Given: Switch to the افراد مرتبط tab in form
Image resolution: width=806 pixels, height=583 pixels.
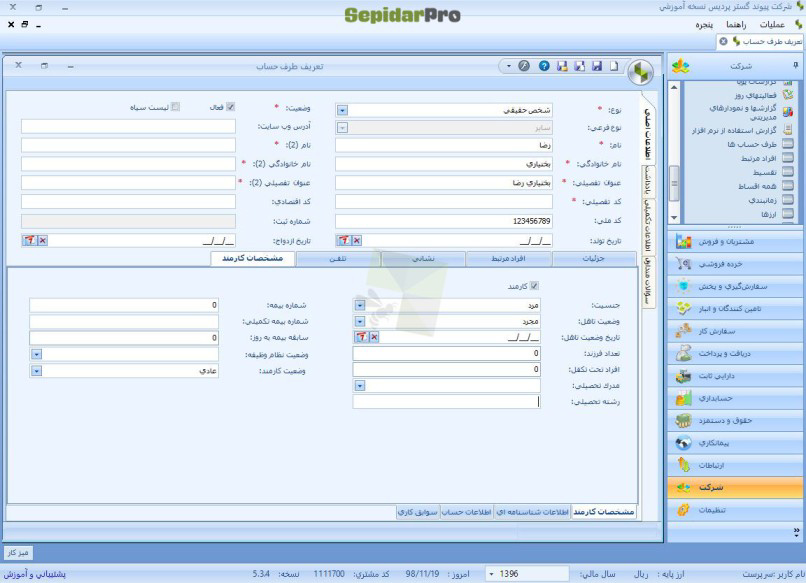Looking at the screenshot, I should pos(508,259).
